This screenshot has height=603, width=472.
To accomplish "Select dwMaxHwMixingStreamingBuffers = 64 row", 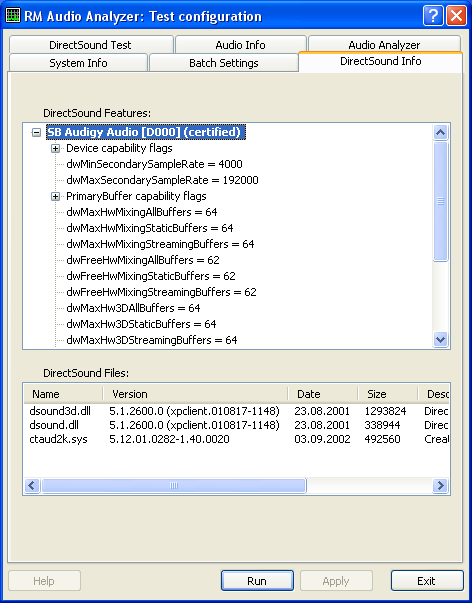I will click(x=160, y=244).
